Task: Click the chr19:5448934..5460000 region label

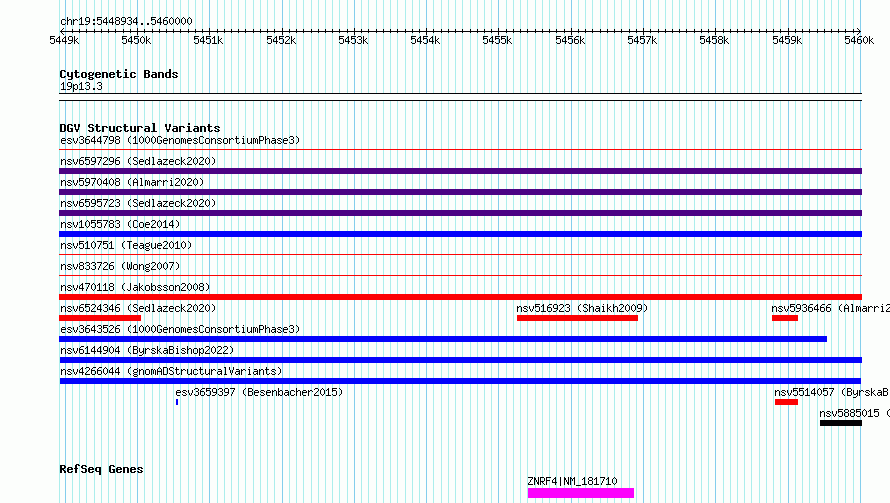Action: [126, 21]
